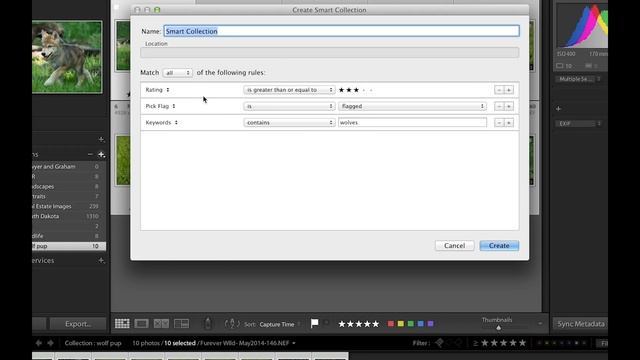Remove the Pick Flag rule with minus
Viewport: 640px width, 360px height.
tap(499, 106)
